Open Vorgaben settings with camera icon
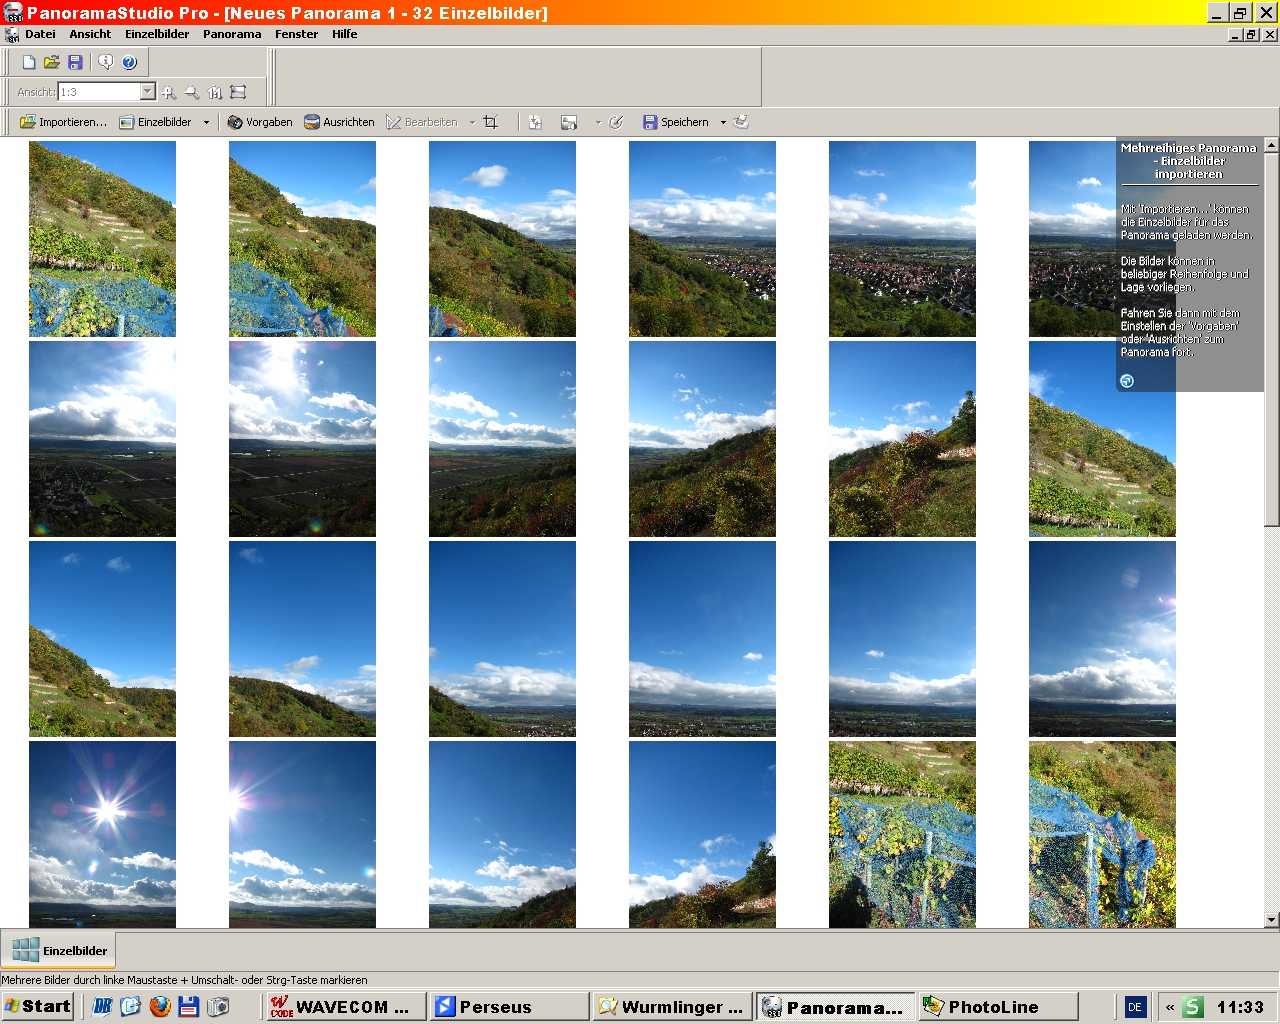 [260, 122]
